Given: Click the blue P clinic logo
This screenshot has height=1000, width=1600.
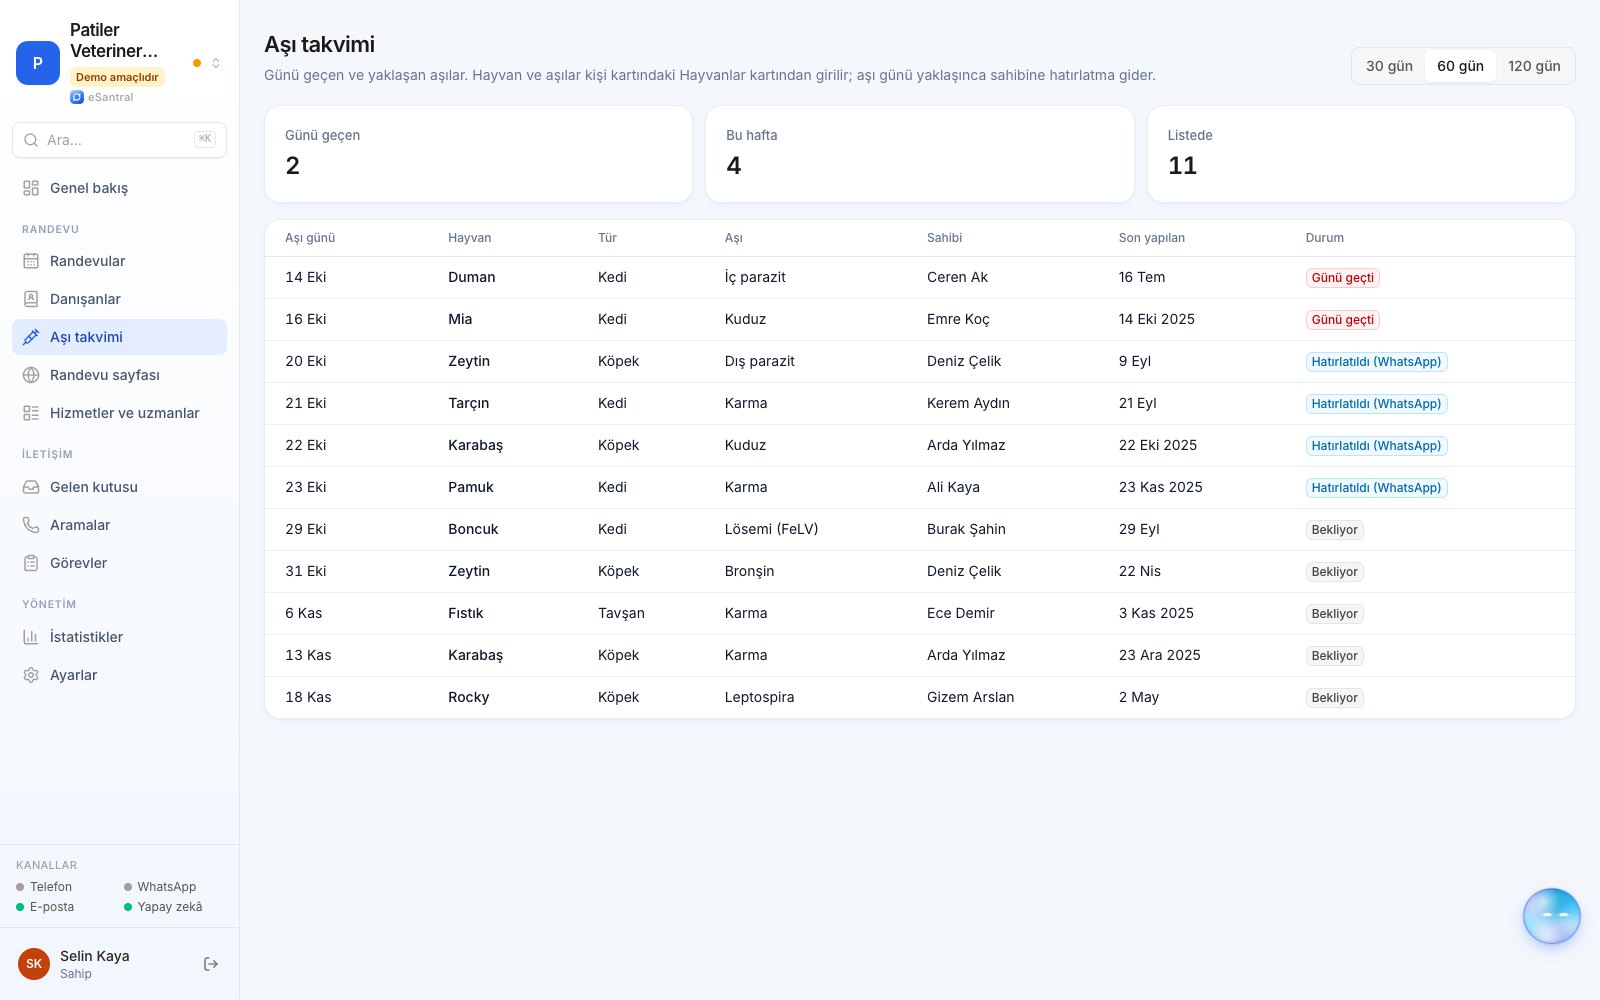Looking at the screenshot, I should pyautogui.click(x=38, y=63).
